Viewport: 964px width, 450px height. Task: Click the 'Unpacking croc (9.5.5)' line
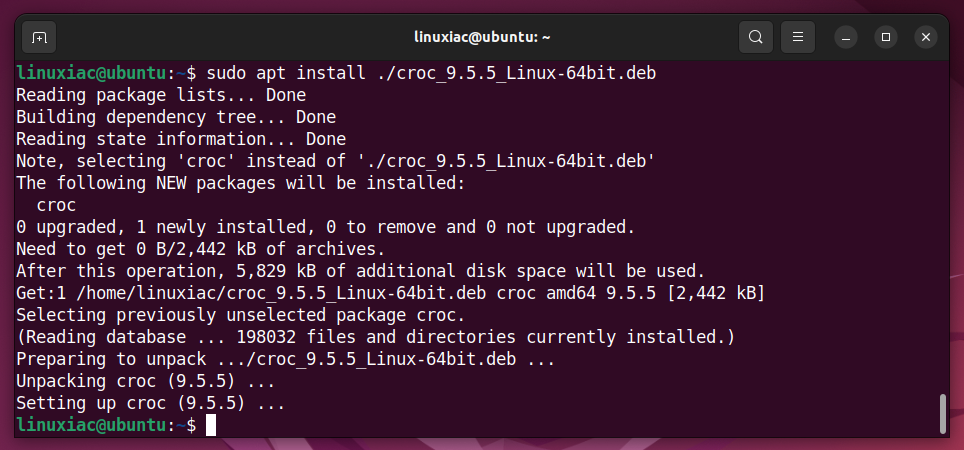tap(146, 381)
